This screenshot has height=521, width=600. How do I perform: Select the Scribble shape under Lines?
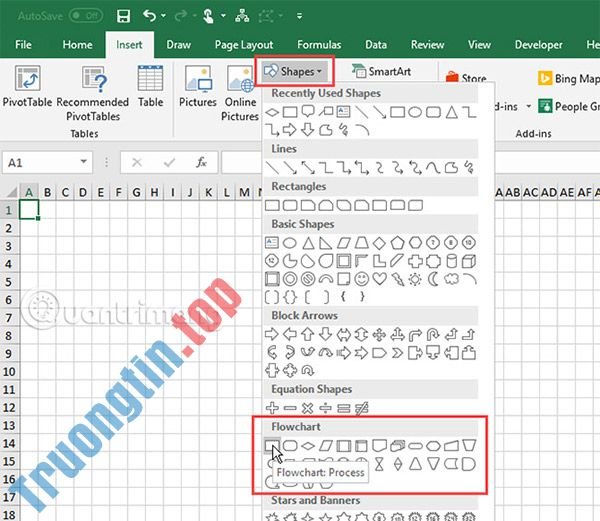pos(469,168)
